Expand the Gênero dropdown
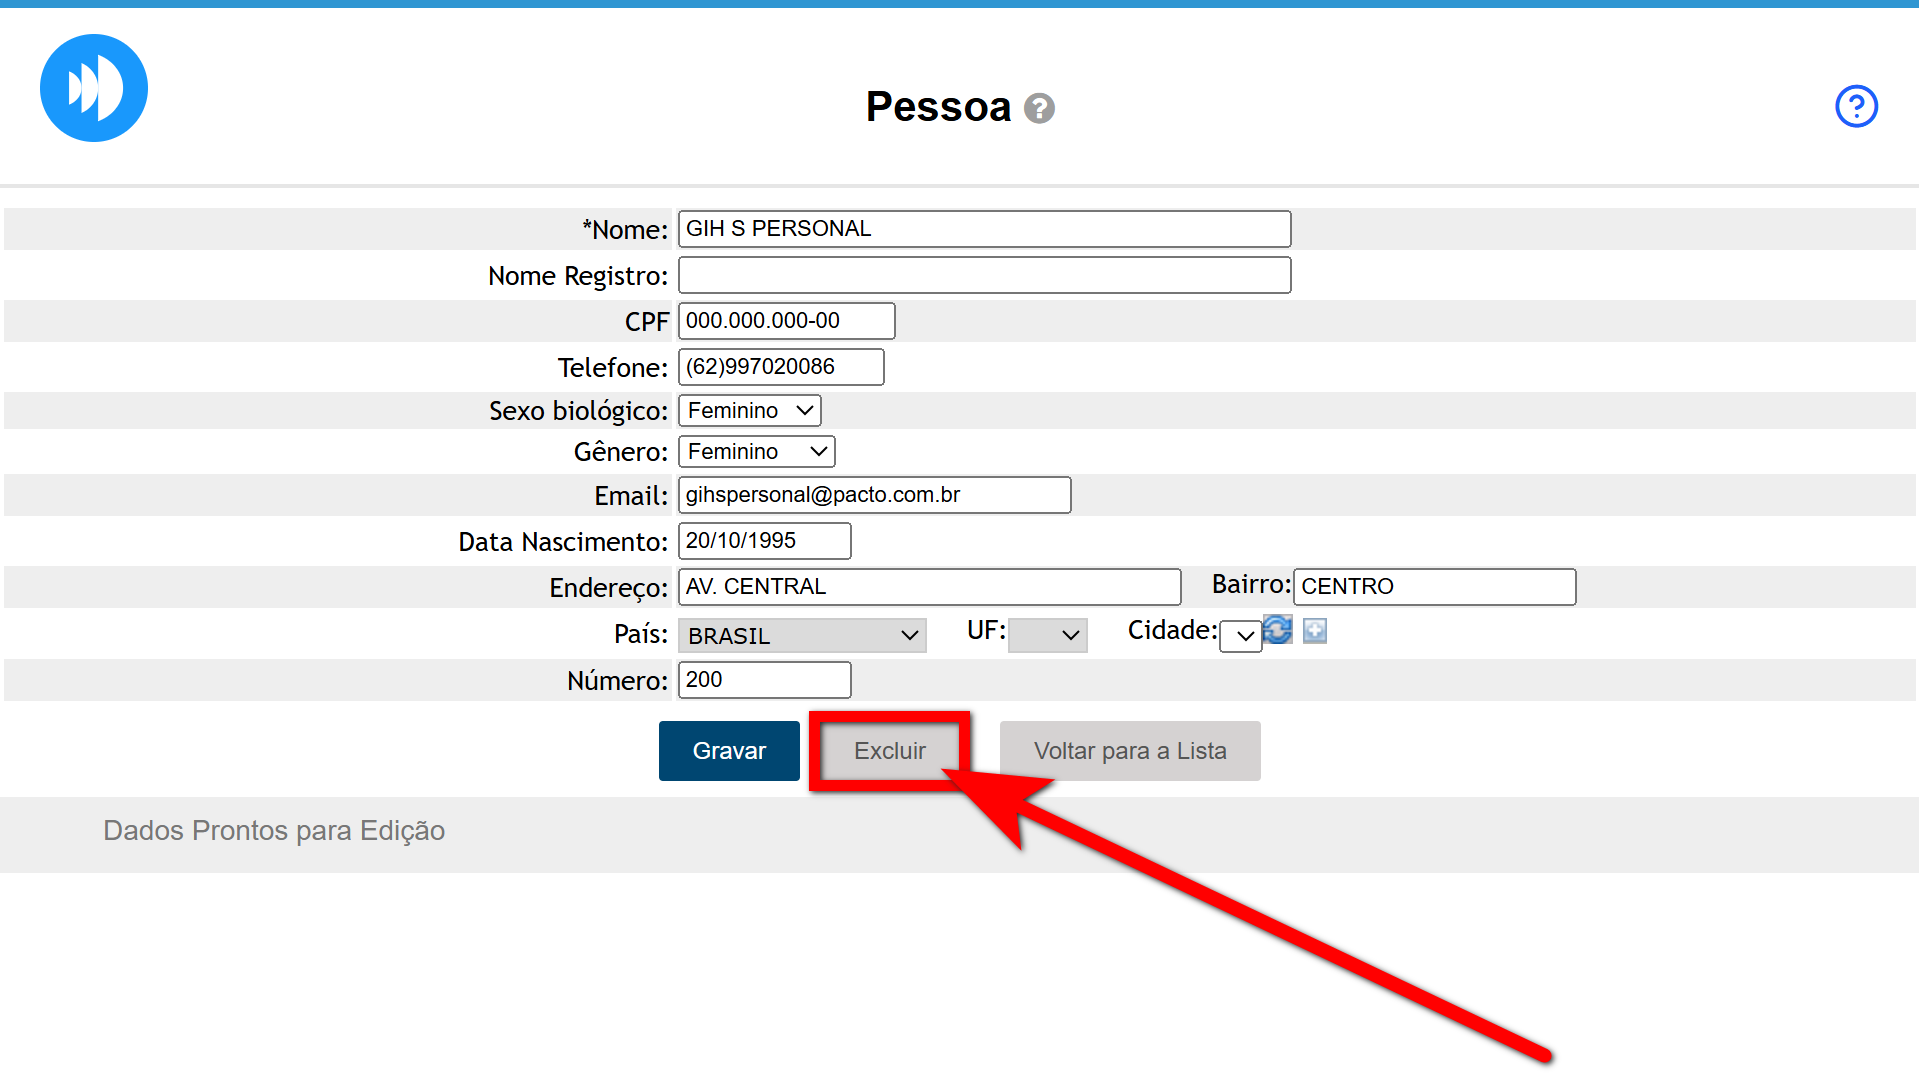This screenshot has height=1079, width=1919. (x=756, y=452)
